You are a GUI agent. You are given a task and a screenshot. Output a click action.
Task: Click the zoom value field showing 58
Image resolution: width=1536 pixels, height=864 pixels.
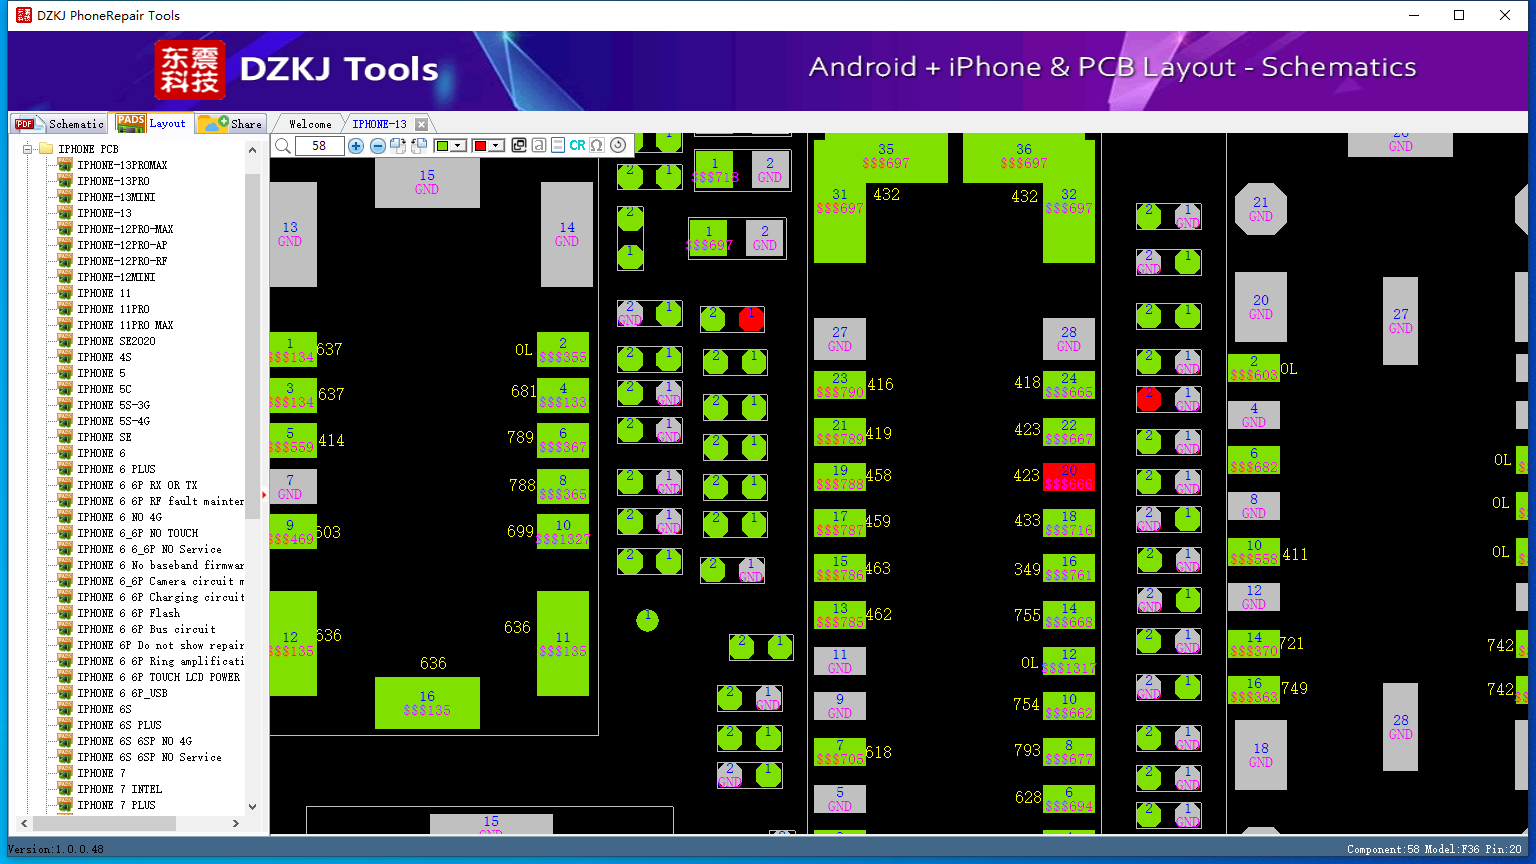coord(319,146)
